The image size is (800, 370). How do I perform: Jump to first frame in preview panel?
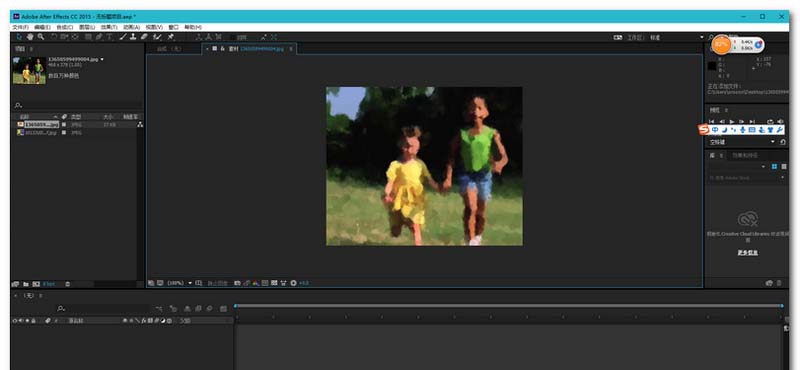[712, 121]
